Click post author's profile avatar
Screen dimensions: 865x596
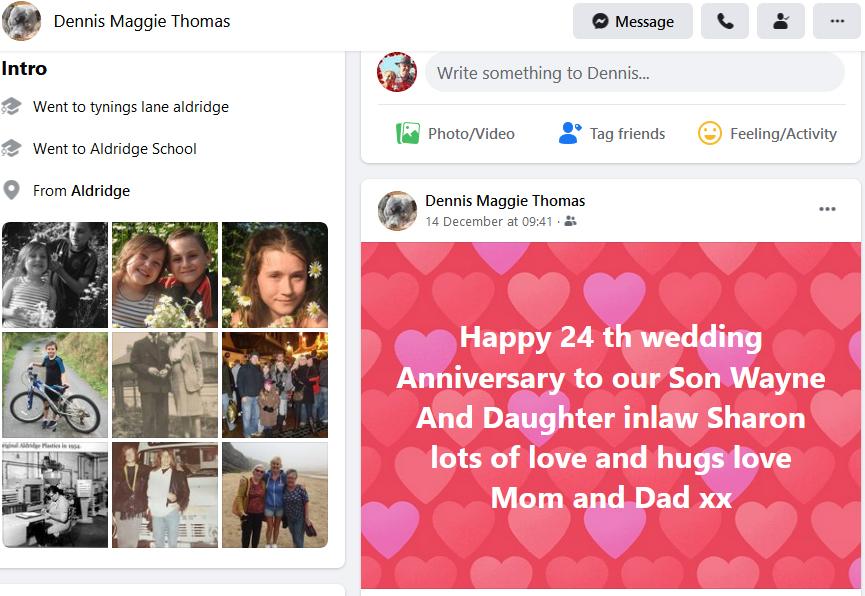(x=397, y=211)
